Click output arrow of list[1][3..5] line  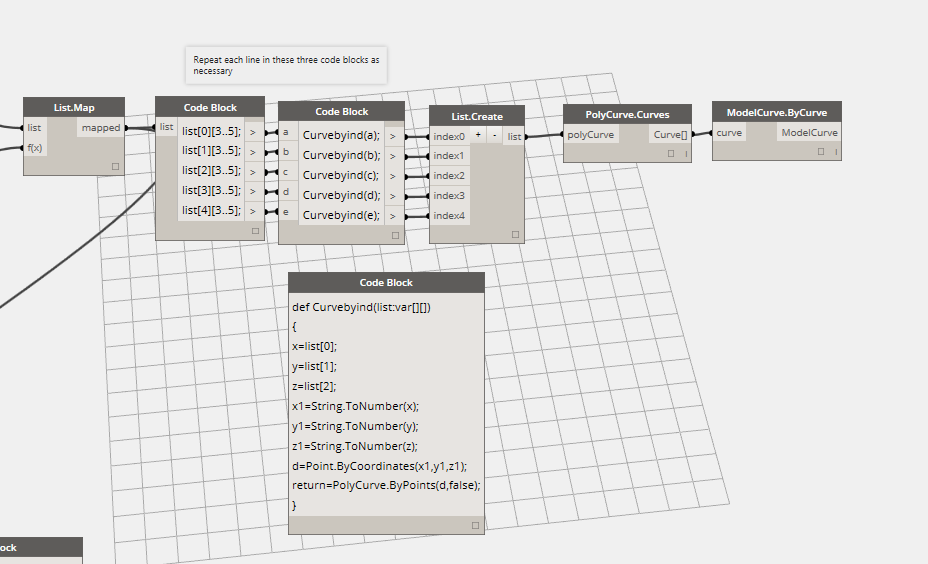coord(253,152)
